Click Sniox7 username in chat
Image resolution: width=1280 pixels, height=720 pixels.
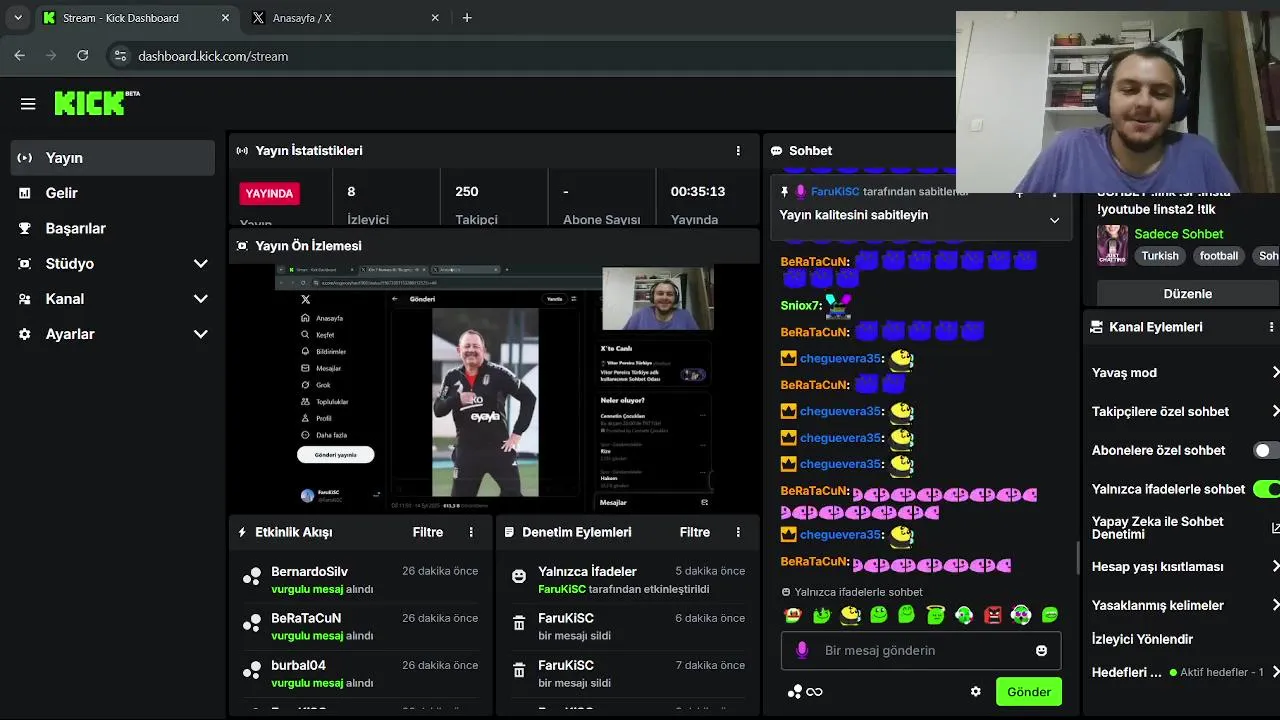click(x=800, y=305)
